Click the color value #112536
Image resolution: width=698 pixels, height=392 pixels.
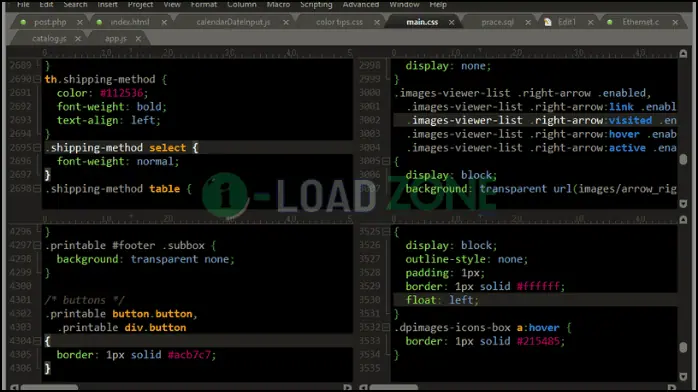[122, 93]
